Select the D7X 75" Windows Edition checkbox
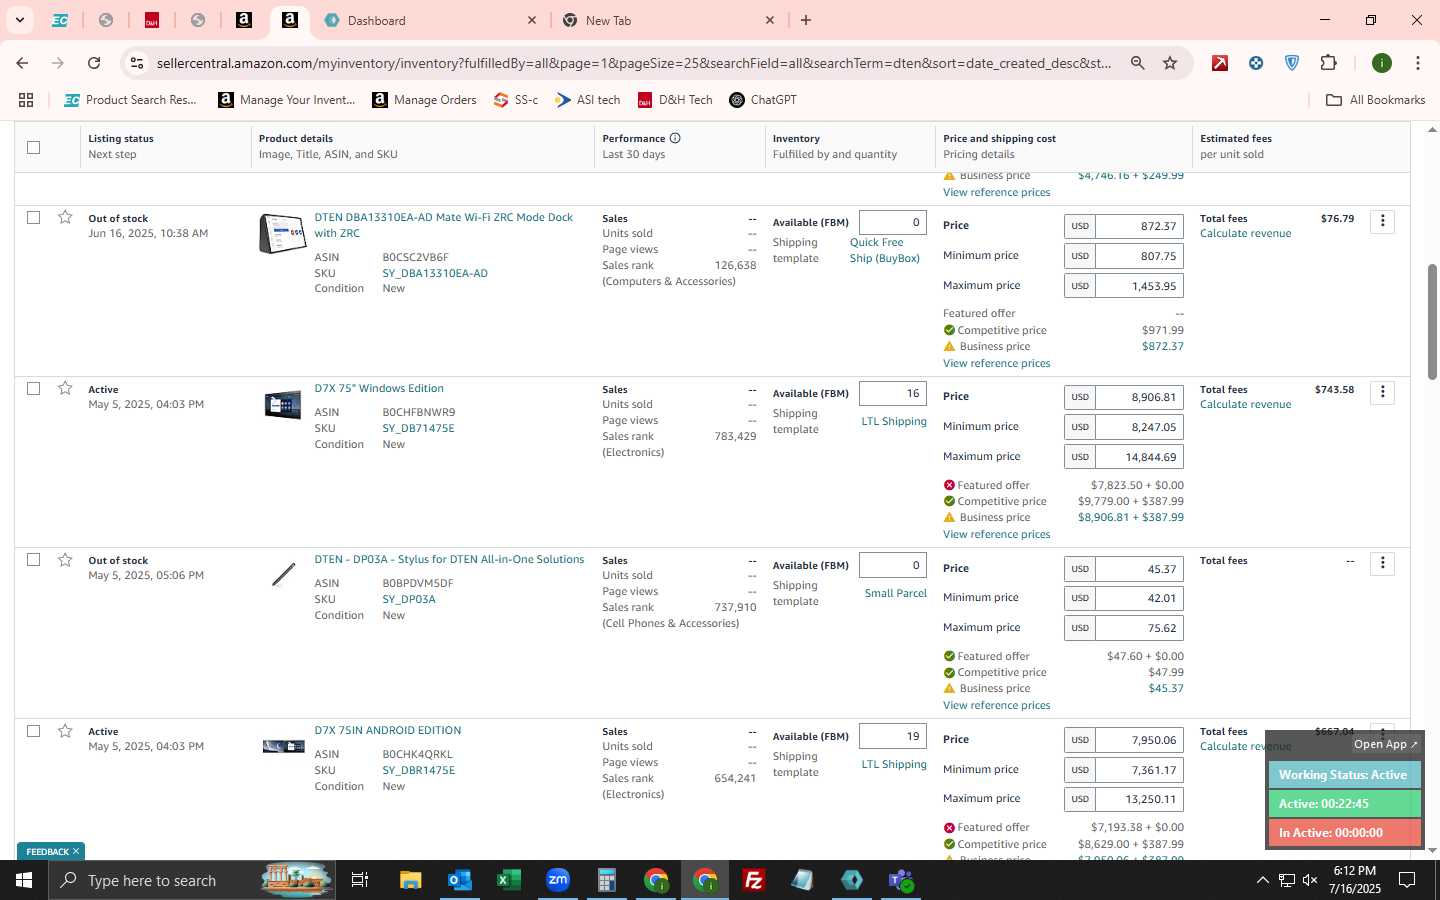The image size is (1440, 900). pyautogui.click(x=33, y=388)
